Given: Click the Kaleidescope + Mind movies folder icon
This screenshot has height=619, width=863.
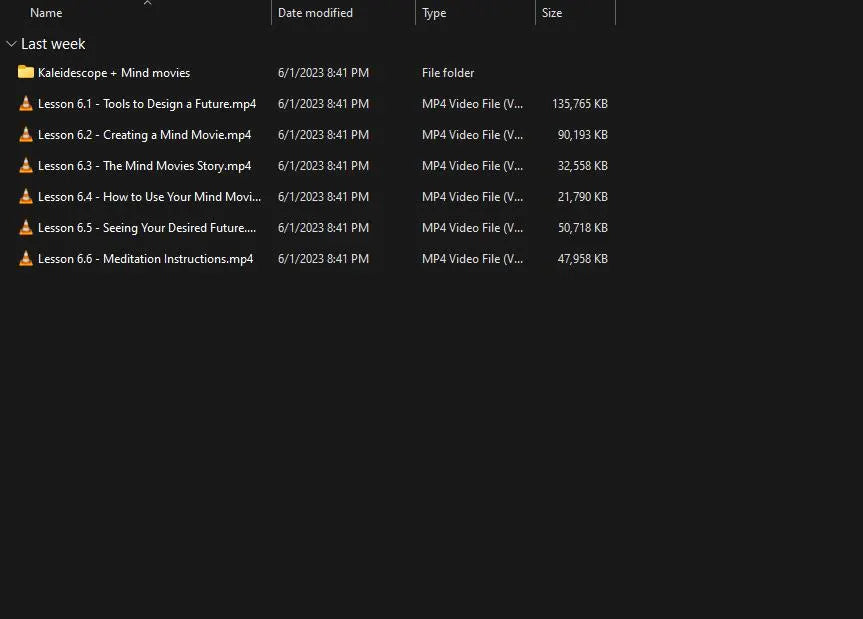Looking at the screenshot, I should coord(26,72).
